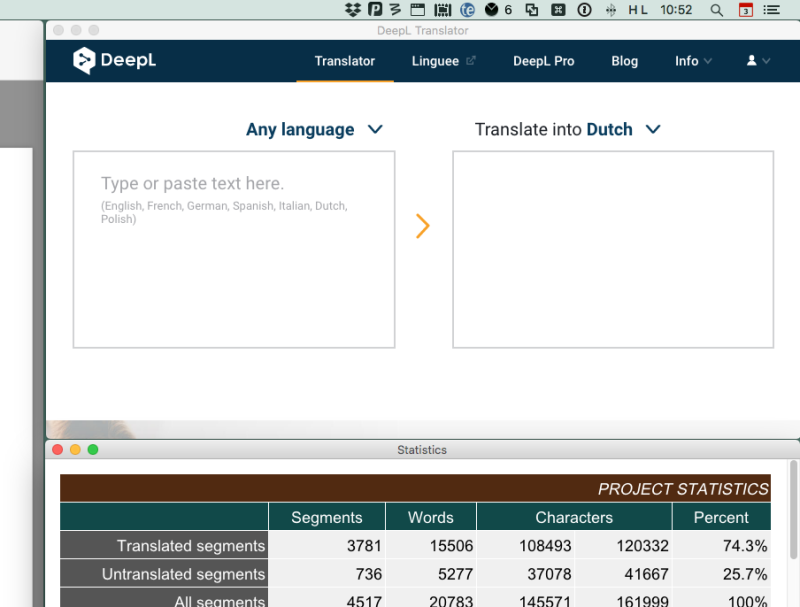The height and width of the screenshot is (607, 800).
Task: Close the Statistics window
Action: [58, 449]
